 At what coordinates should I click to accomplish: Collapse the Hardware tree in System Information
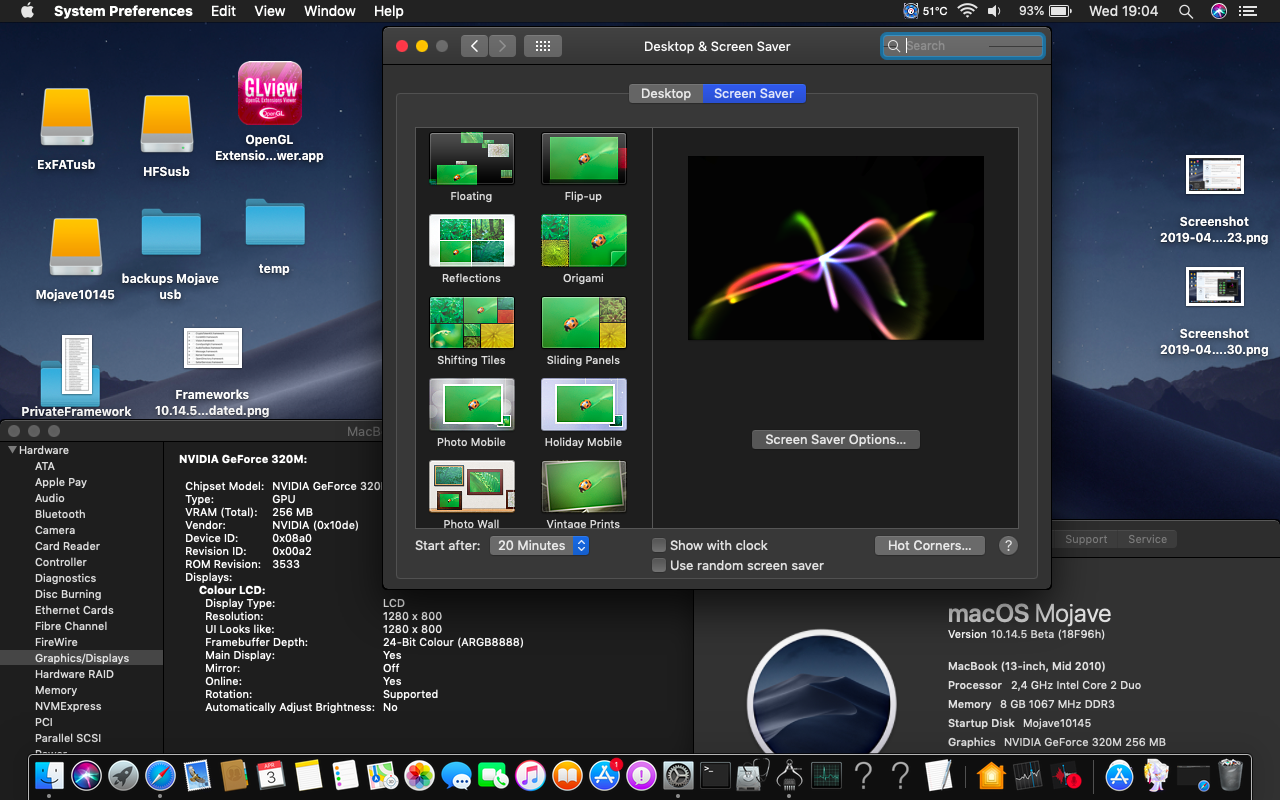[x=11, y=450]
